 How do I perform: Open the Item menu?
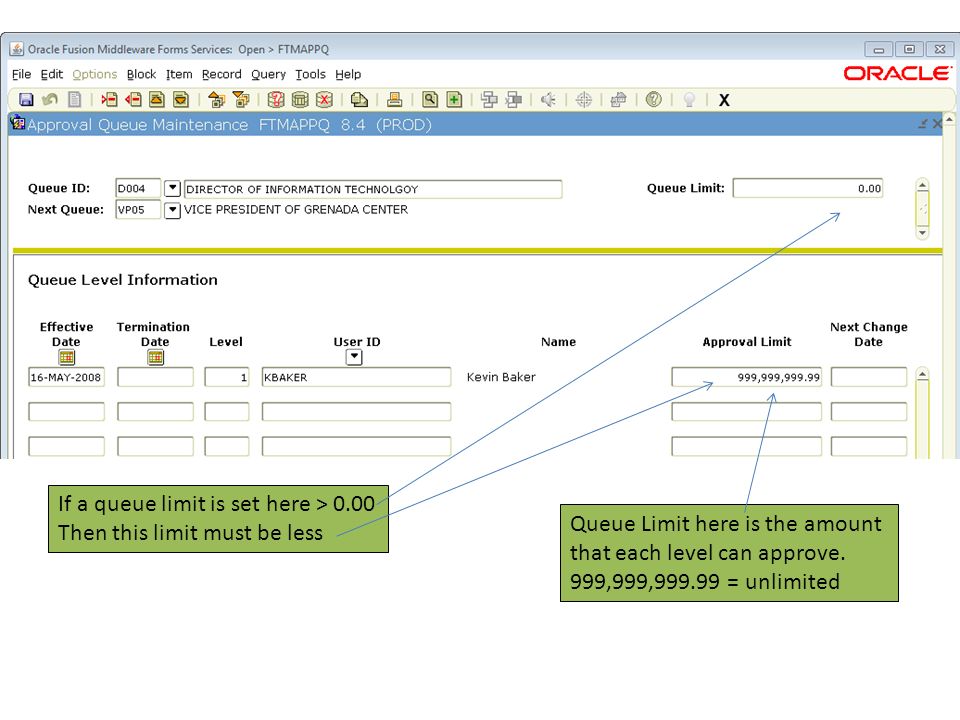pos(179,74)
